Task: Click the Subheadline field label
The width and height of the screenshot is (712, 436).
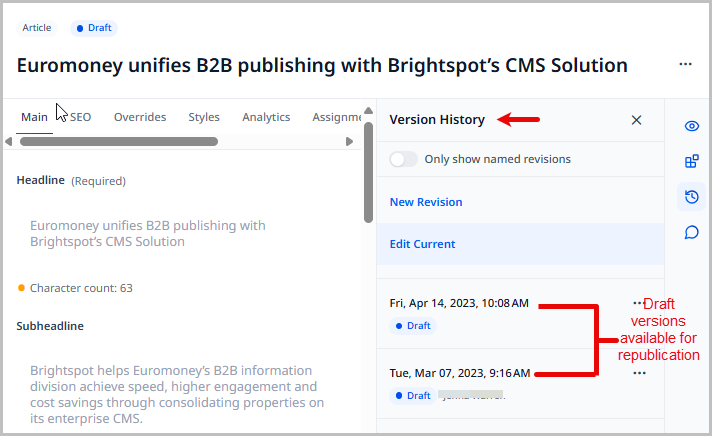Action: coord(50,326)
